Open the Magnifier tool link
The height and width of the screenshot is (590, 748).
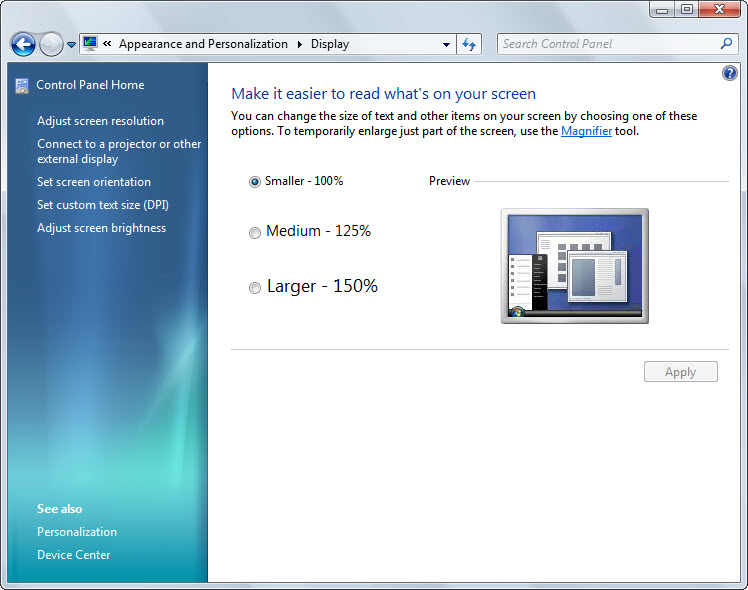586,131
